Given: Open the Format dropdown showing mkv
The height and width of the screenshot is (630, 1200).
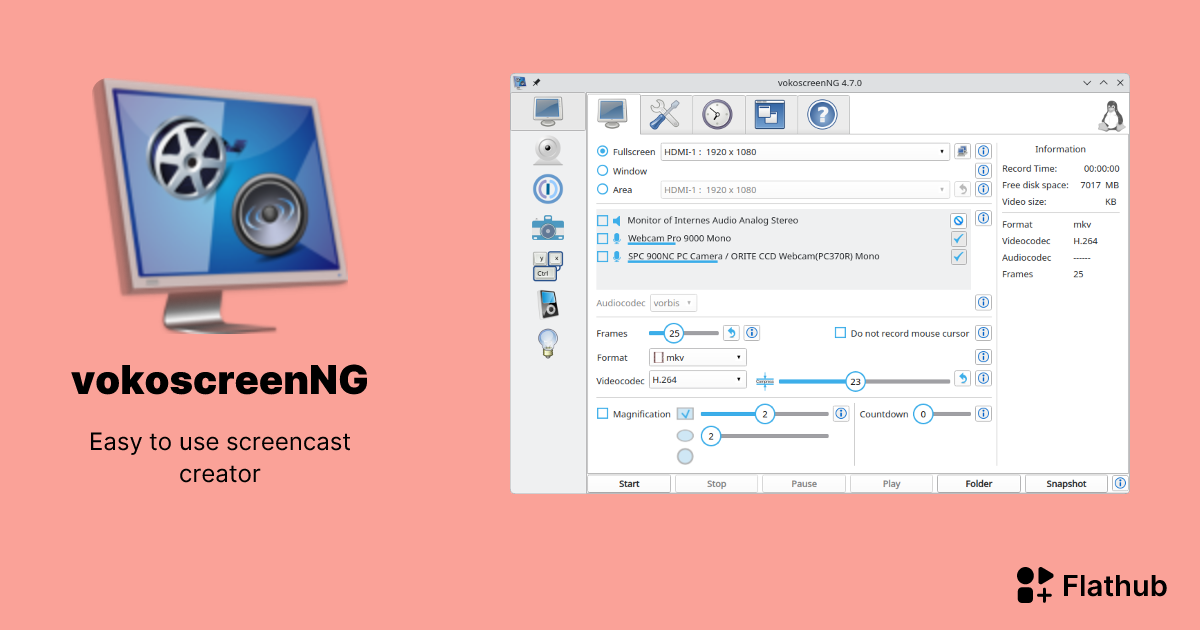Looking at the screenshot, I should pos(697,356).
